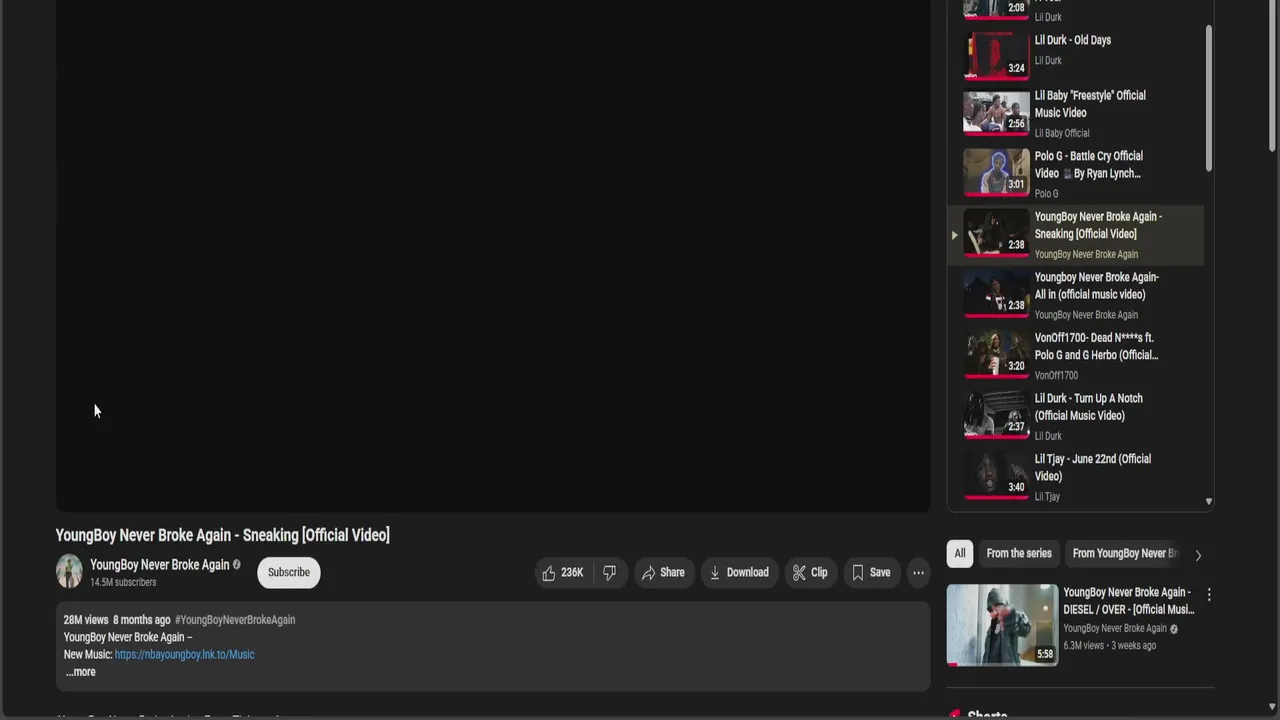1280x720 pixels.
Task: Open the nbayoungboy.lnk.to/Music link
Action: click(185, 654)
